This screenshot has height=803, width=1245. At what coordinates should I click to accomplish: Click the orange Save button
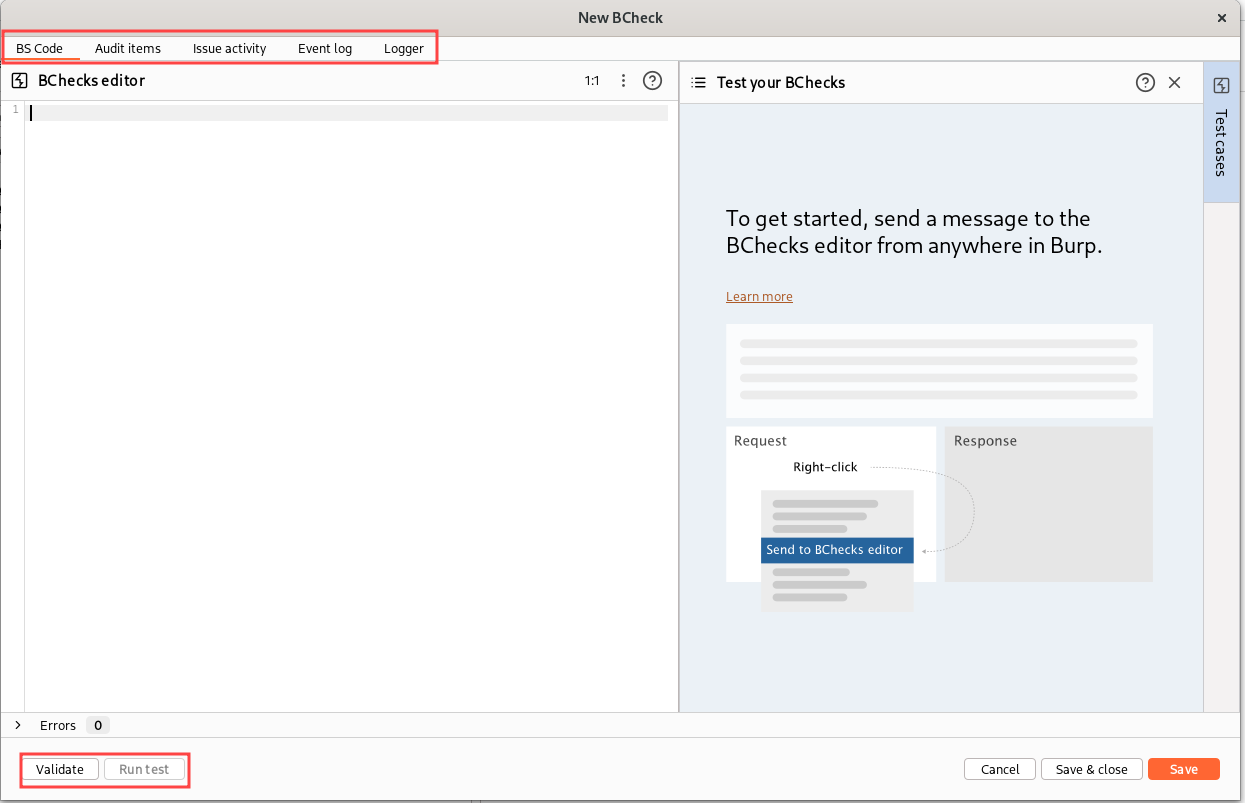[1183, 769]
